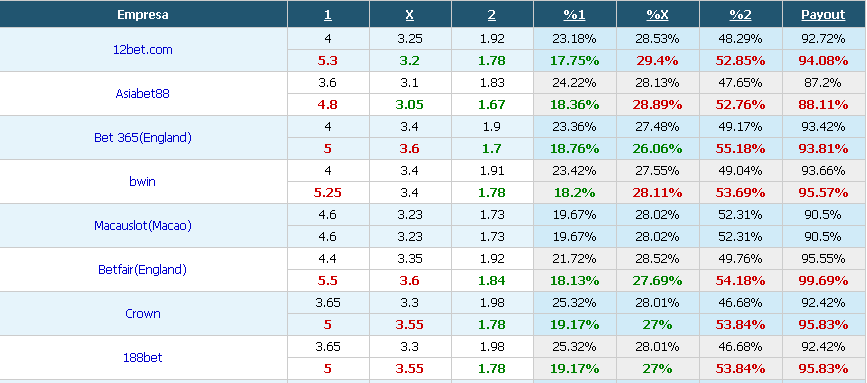
Task: Sort by the X column header
Action: [x=410, y=15]
